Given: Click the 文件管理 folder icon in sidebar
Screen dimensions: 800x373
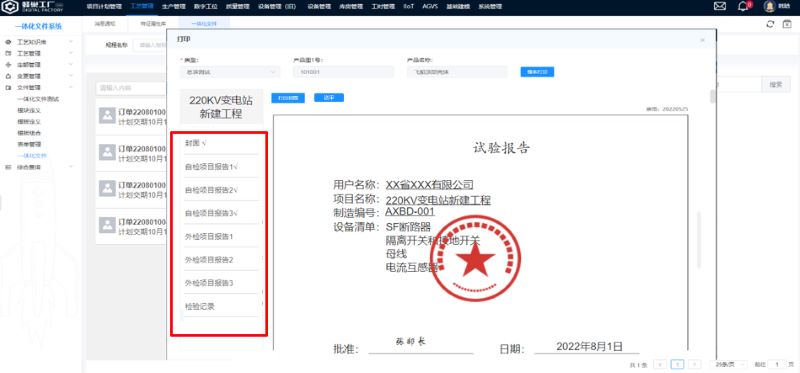Looking at the screenshot, I should pos(8,88).
